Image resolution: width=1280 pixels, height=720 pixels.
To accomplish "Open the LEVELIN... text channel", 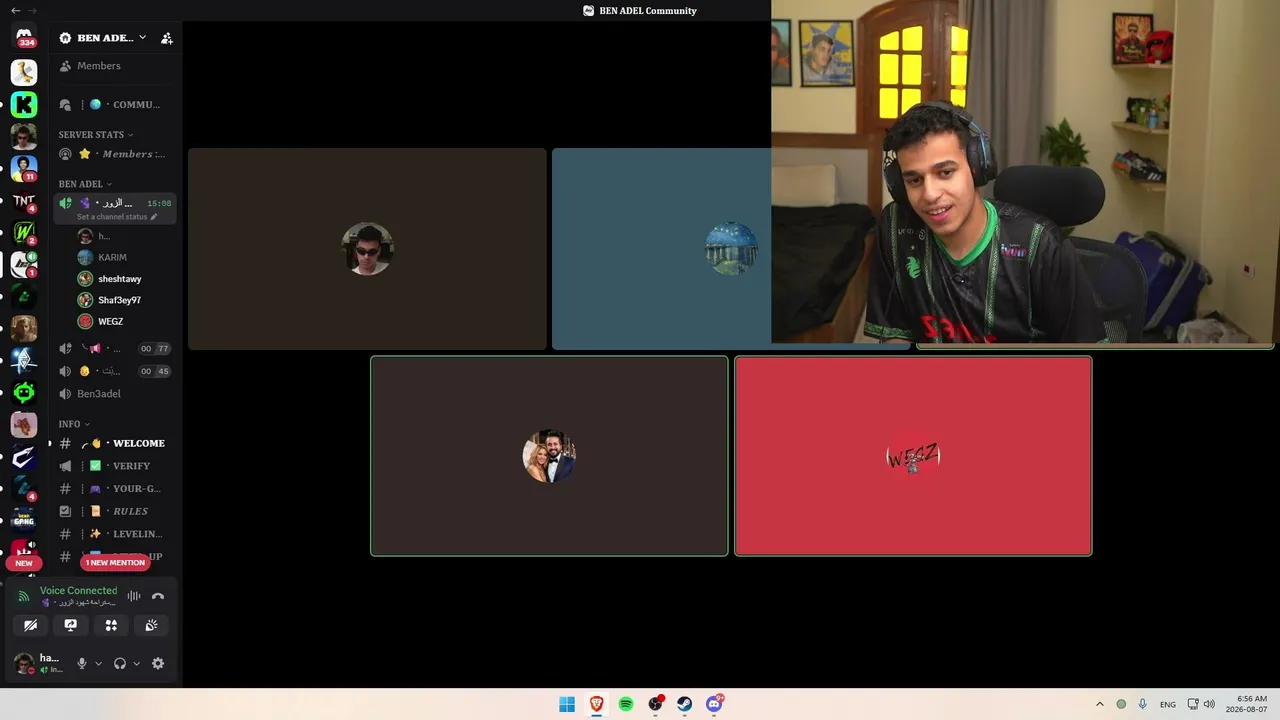I will pos(115,534).
